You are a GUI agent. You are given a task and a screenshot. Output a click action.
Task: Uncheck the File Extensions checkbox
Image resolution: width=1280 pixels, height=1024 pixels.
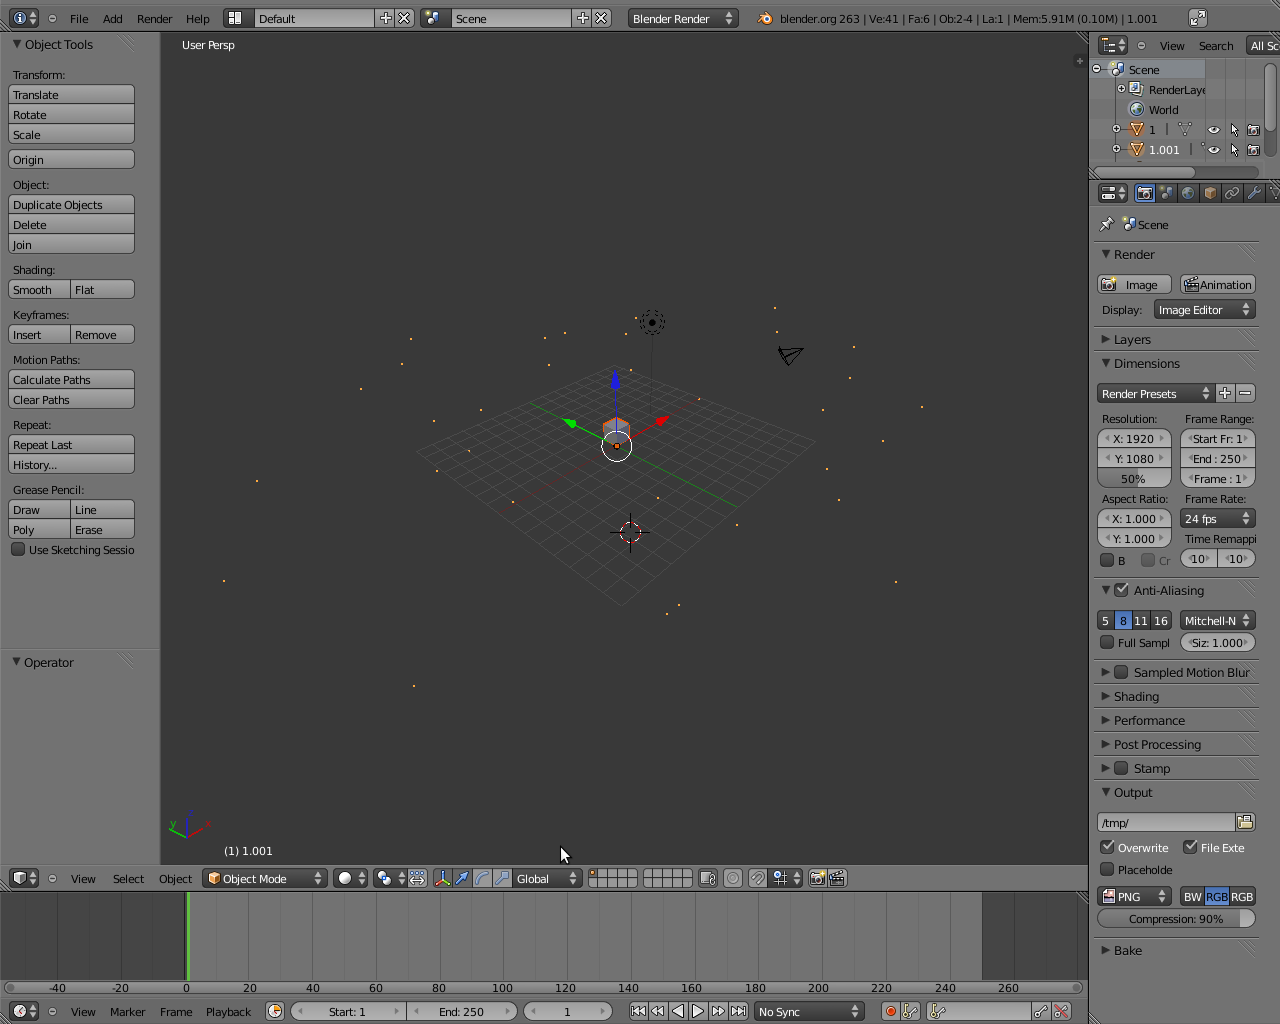coord(1190,847)
